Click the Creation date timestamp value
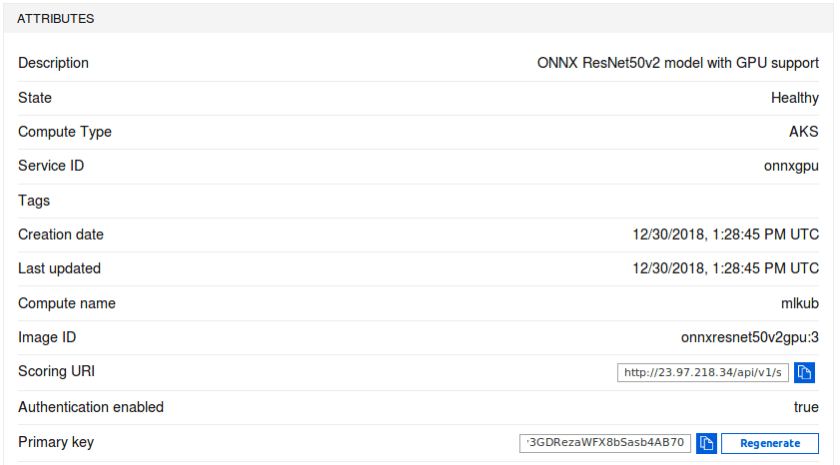The height and width of the screenshot is (465, 840). pos(725,235)
